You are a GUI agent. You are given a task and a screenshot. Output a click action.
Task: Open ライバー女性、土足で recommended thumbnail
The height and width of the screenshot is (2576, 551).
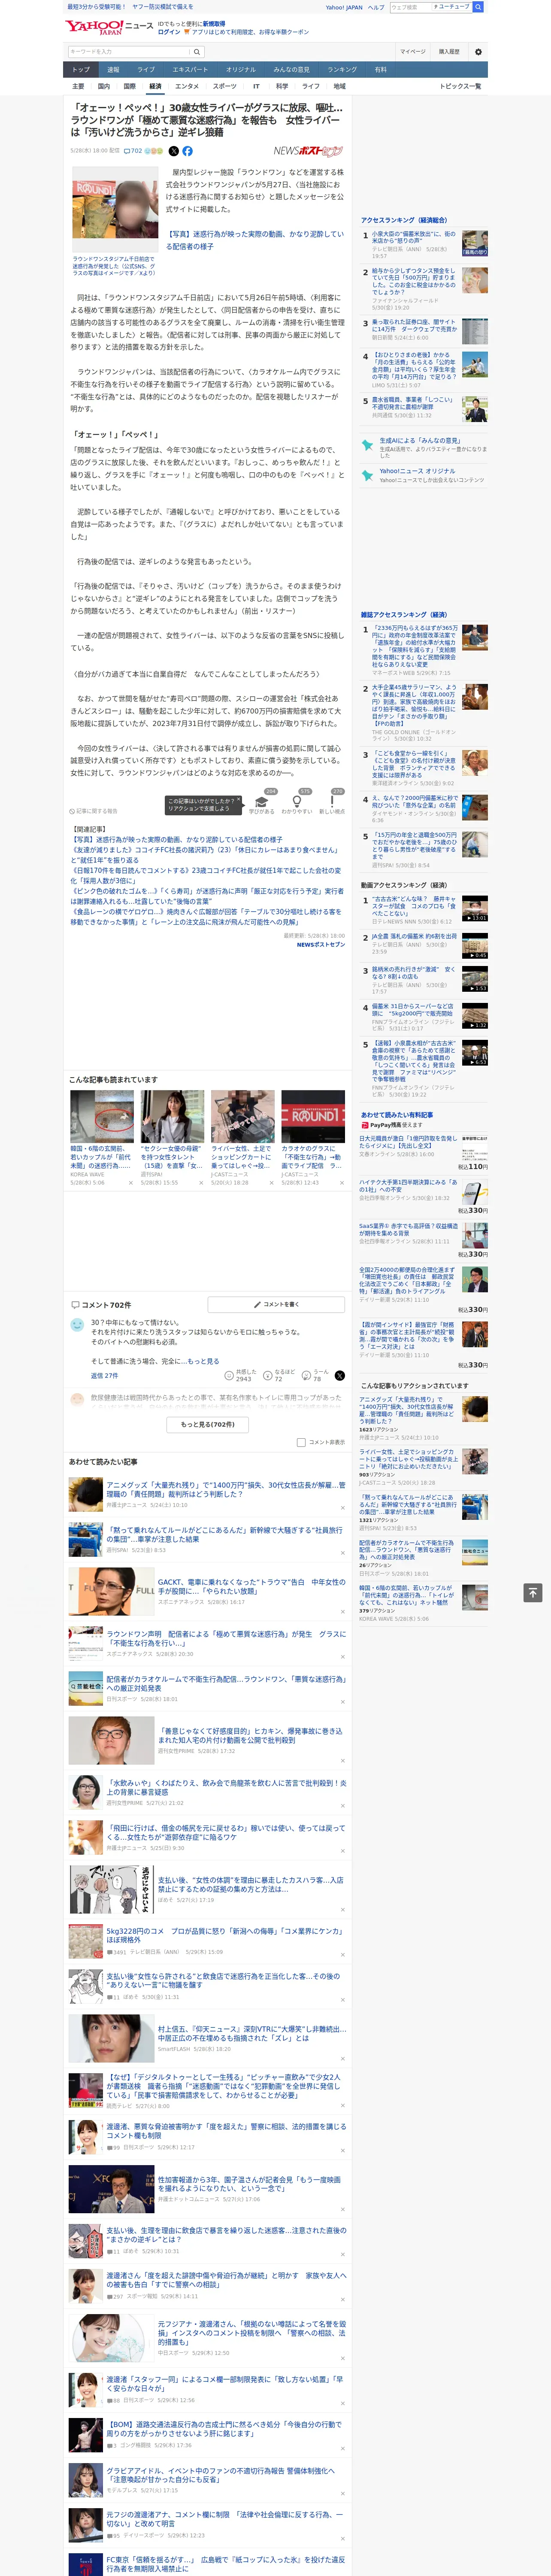click(x=243, y=1116)
